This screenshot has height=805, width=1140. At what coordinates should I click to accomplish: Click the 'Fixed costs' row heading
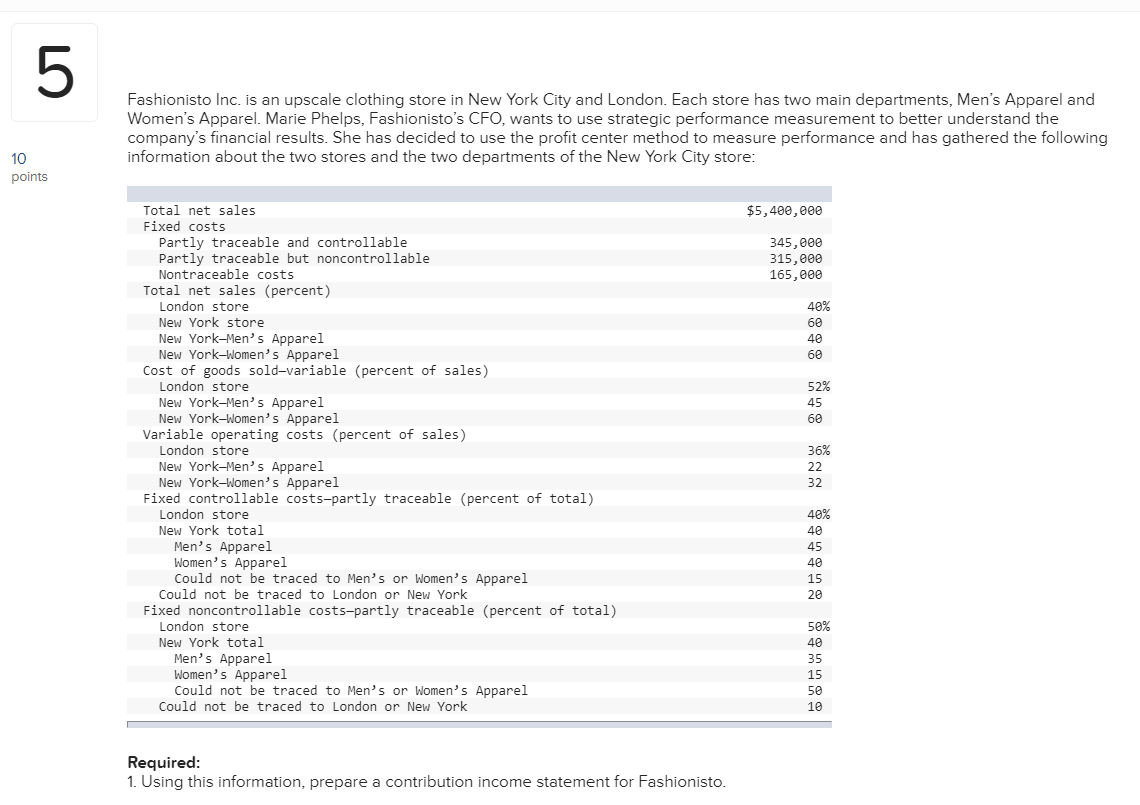[x=184, y=227]
